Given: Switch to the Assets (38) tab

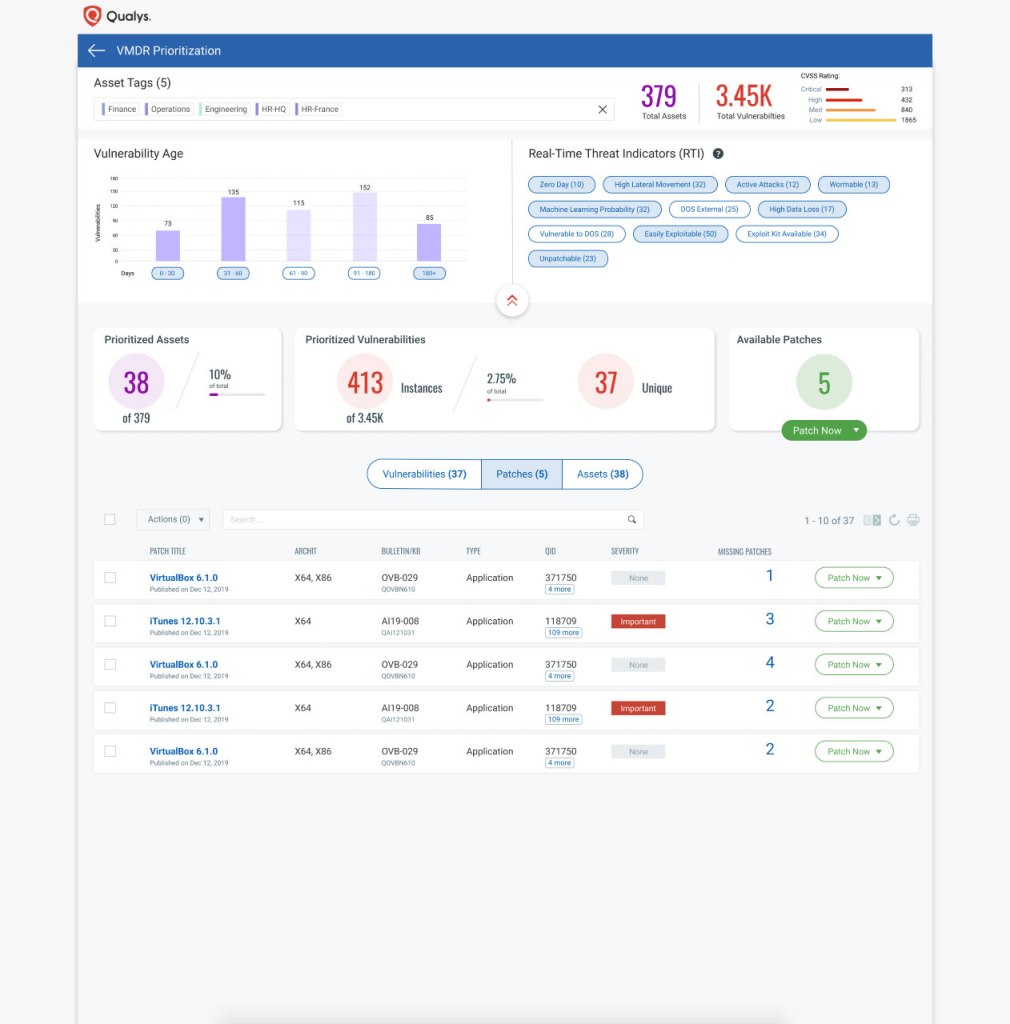Looking at the screenshot, I should (602, 474).
